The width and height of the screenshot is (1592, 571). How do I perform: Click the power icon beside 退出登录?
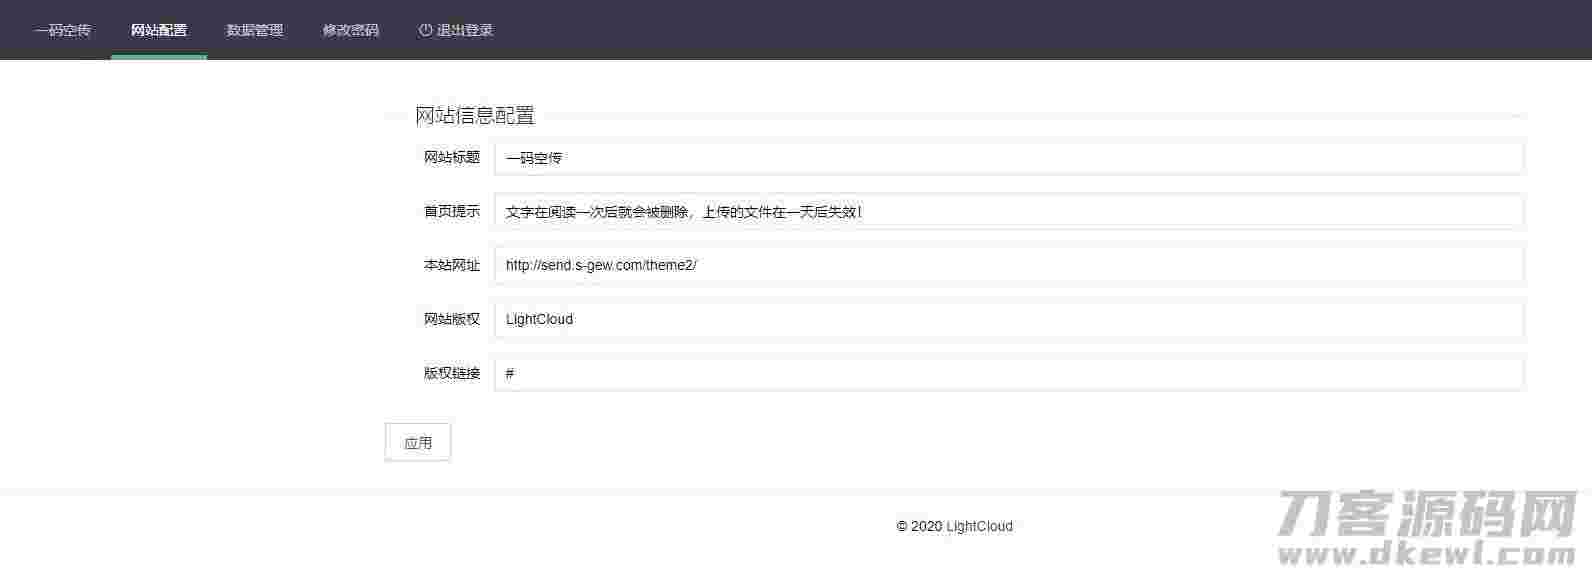coord(425,30)
